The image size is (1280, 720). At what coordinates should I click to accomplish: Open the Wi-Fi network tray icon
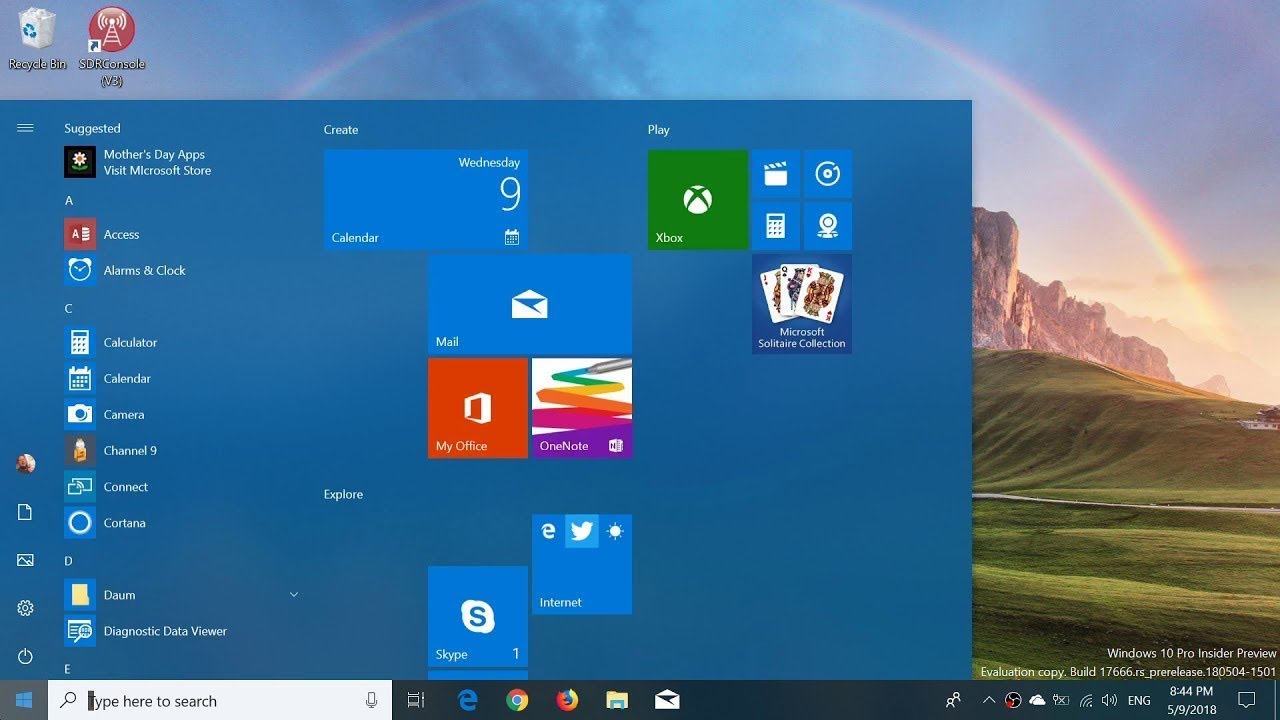[1086, 700]
